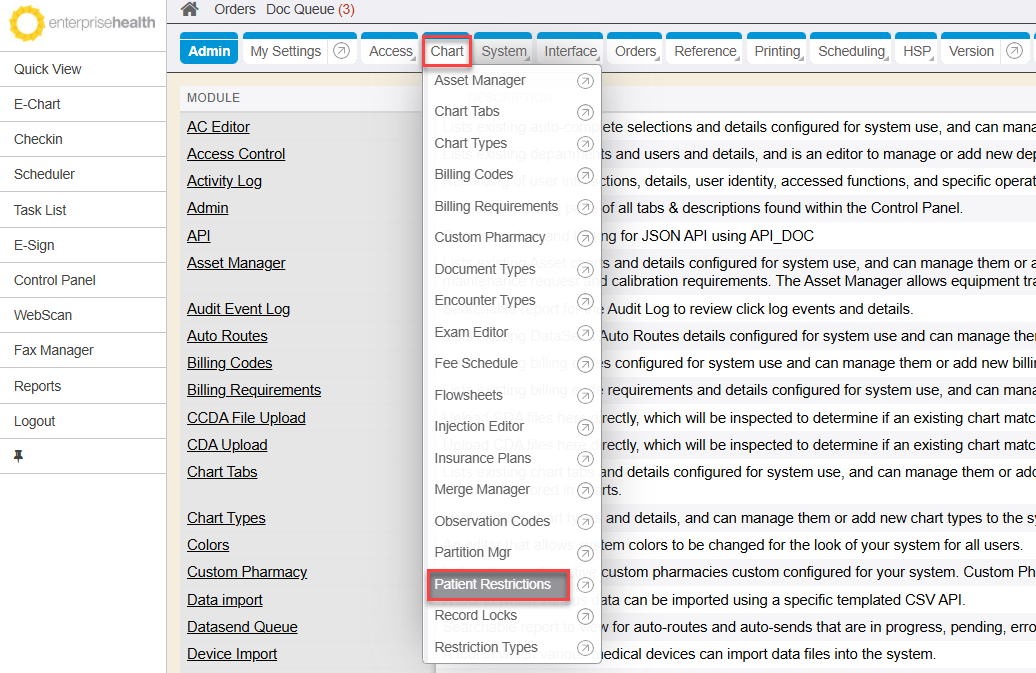Choose Merge Manager in the Chart menu
The height and width of the screenshot is (673, 1036).
(x=482, y=489)
